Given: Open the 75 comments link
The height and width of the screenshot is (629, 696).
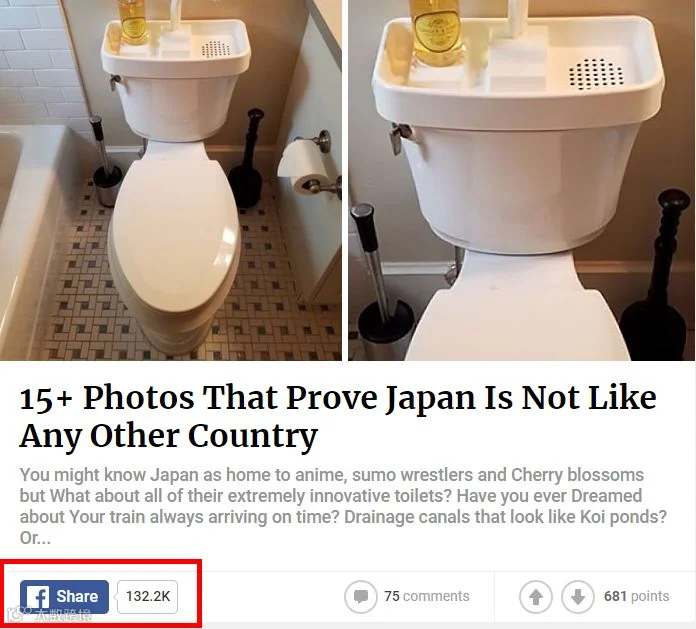Looking at the screenshot, I should click(x=427, y=596).
